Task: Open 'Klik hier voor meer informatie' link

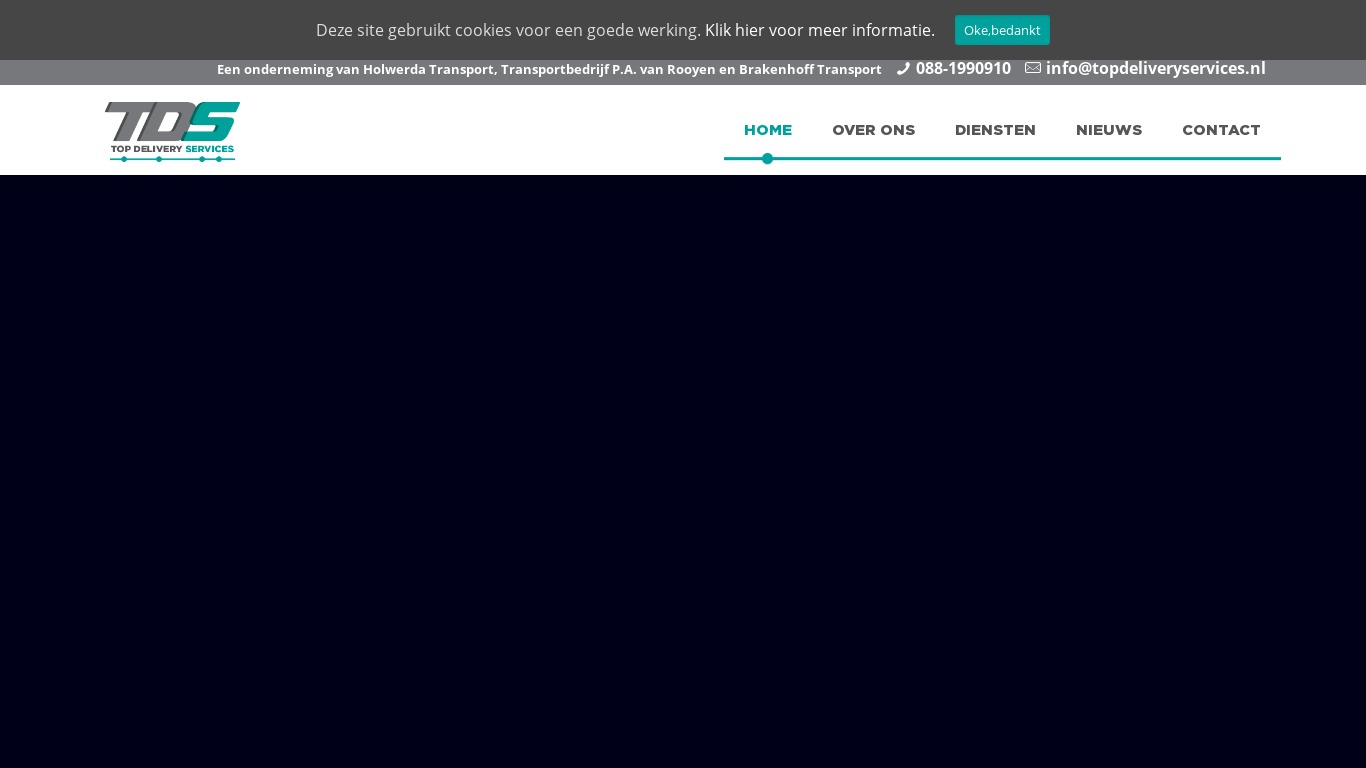Action: pyautogui.click(x=819, y=30)
